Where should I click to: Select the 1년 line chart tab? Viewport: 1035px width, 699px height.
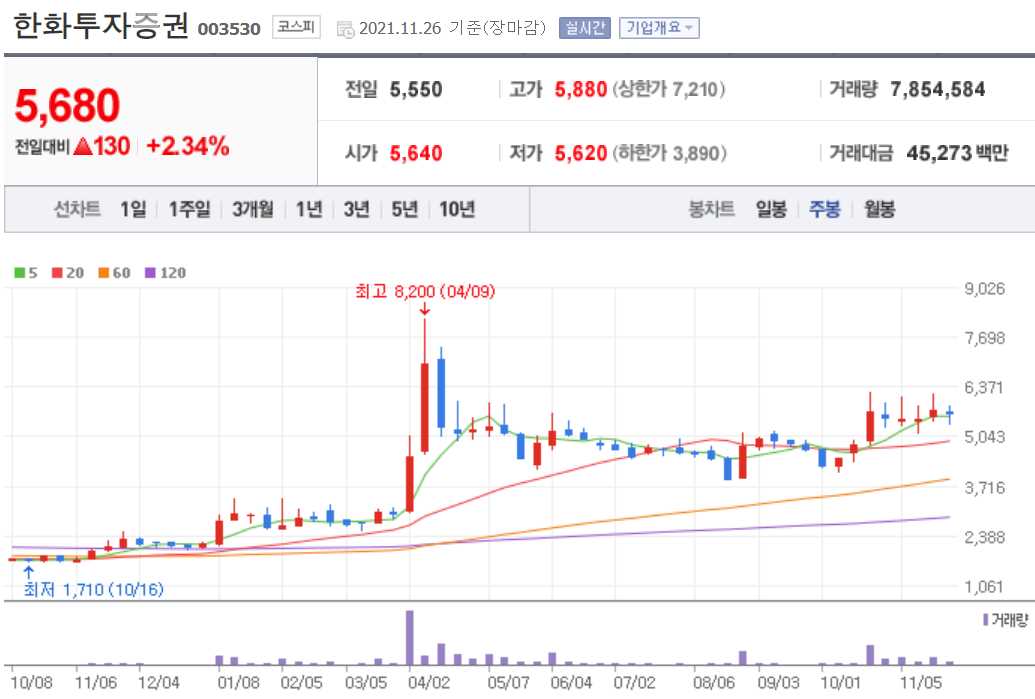[x=309, y=209]
